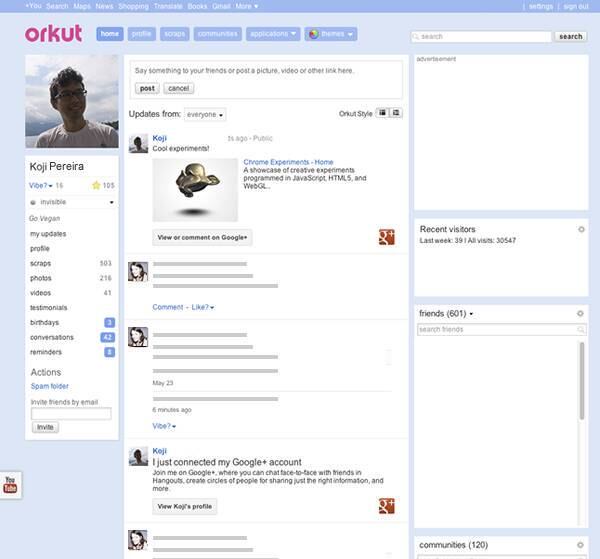600x559 pixels.
Task: Click the conversations count badge 42
Action: pos(107,337)
